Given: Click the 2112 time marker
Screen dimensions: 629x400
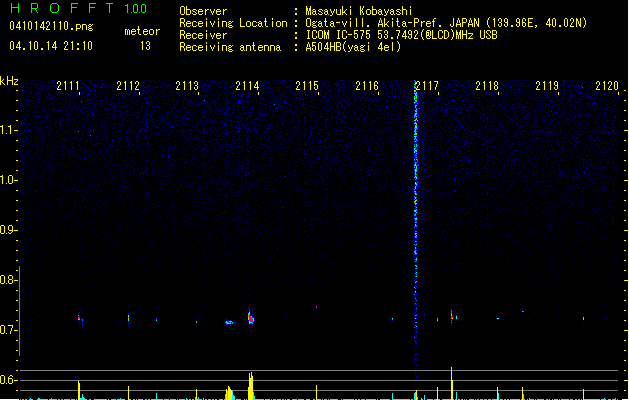Looking at the screenshot, I should [128, 86].
